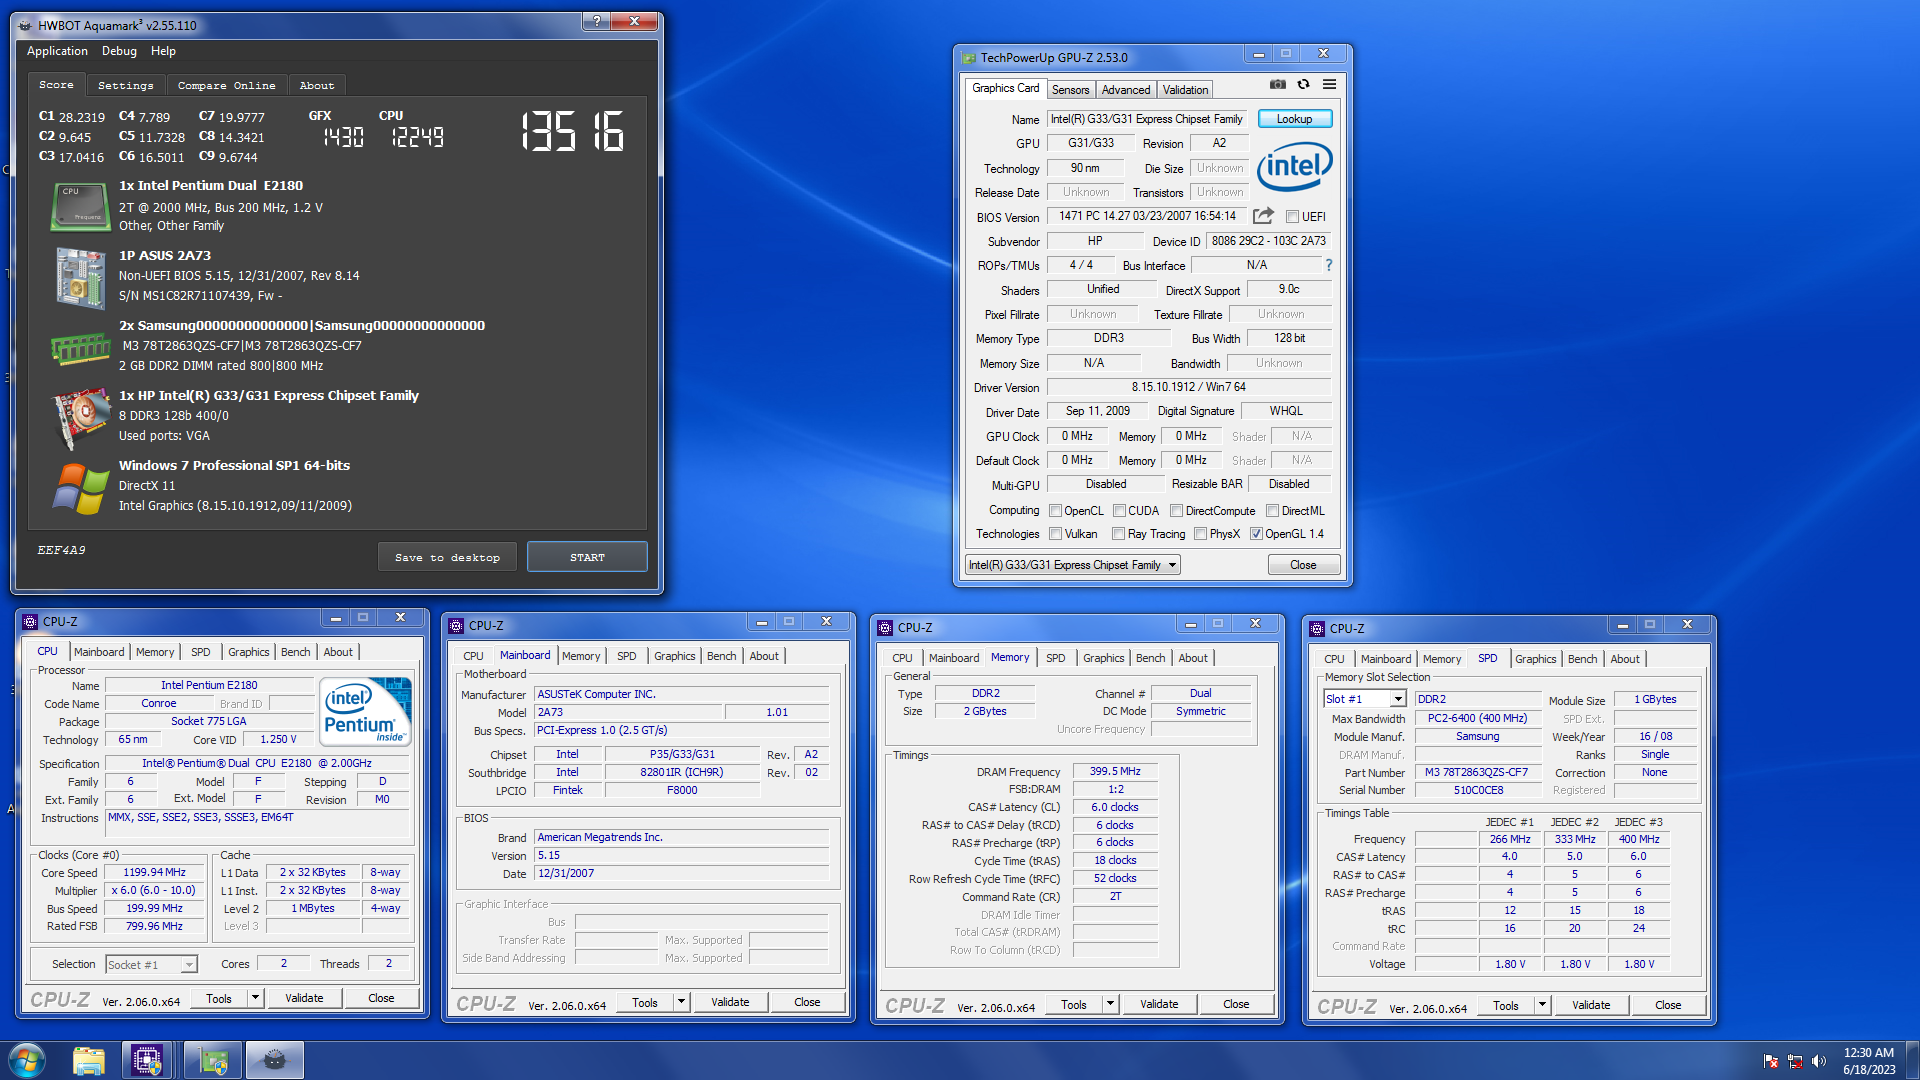Click the GPU-Z taskbar icon
Viewport: 1920px width, 1080px height.
point(213,1060)
